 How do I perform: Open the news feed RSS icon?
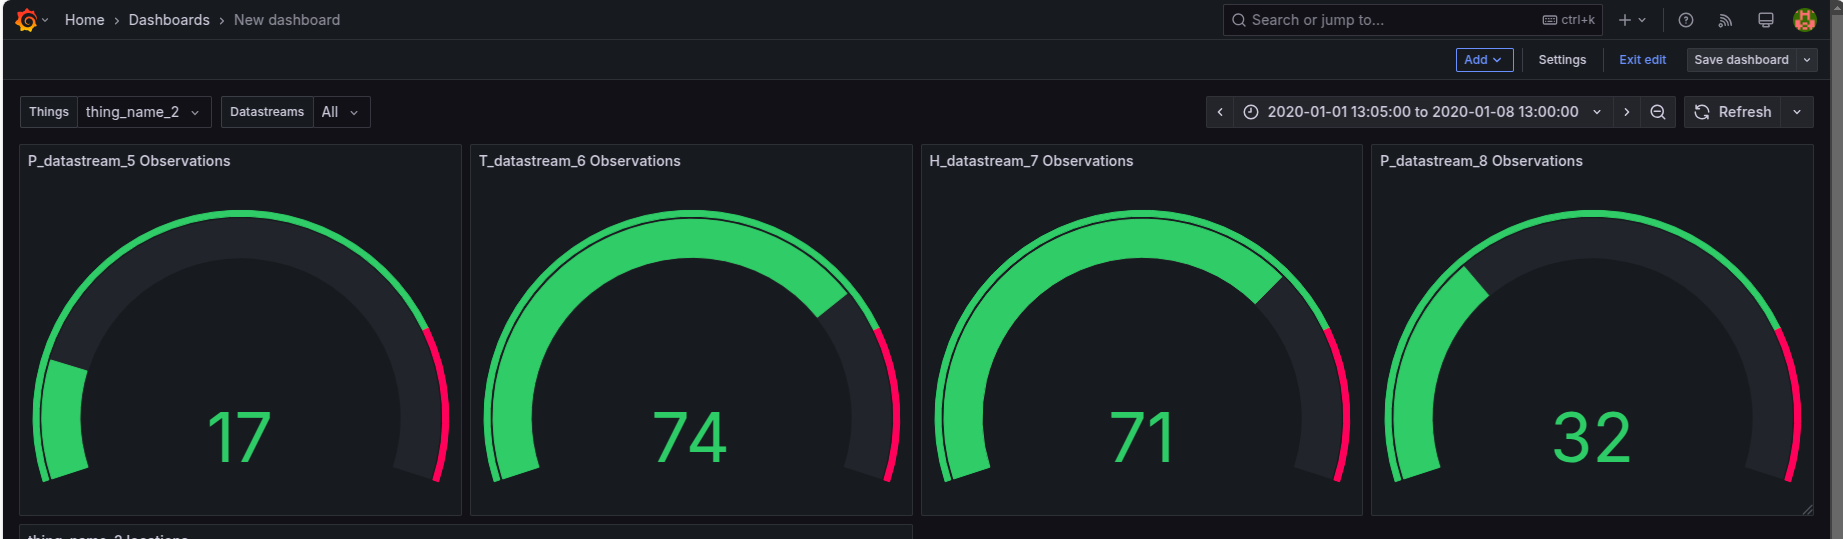pyautogui.click(x=1725, y=20)
